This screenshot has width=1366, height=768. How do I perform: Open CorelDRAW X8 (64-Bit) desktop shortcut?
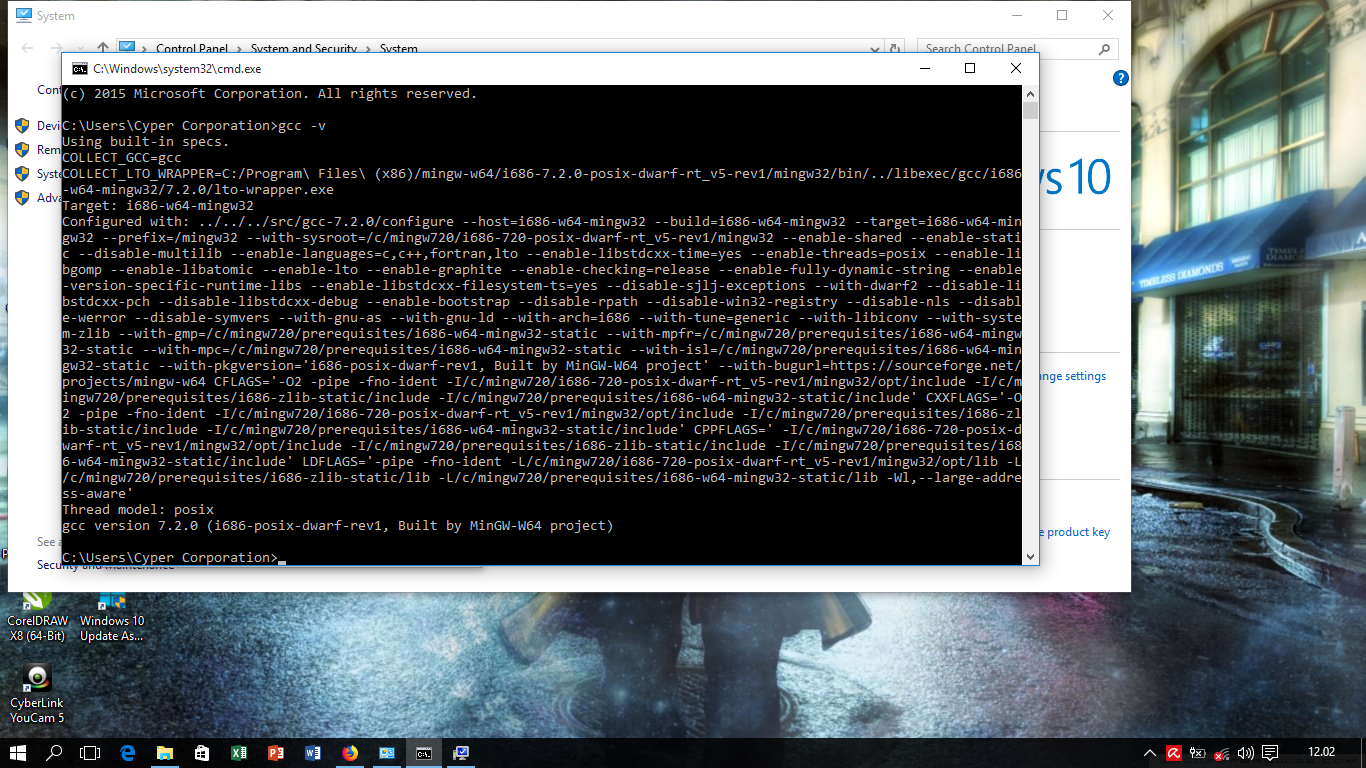[37, 616]
